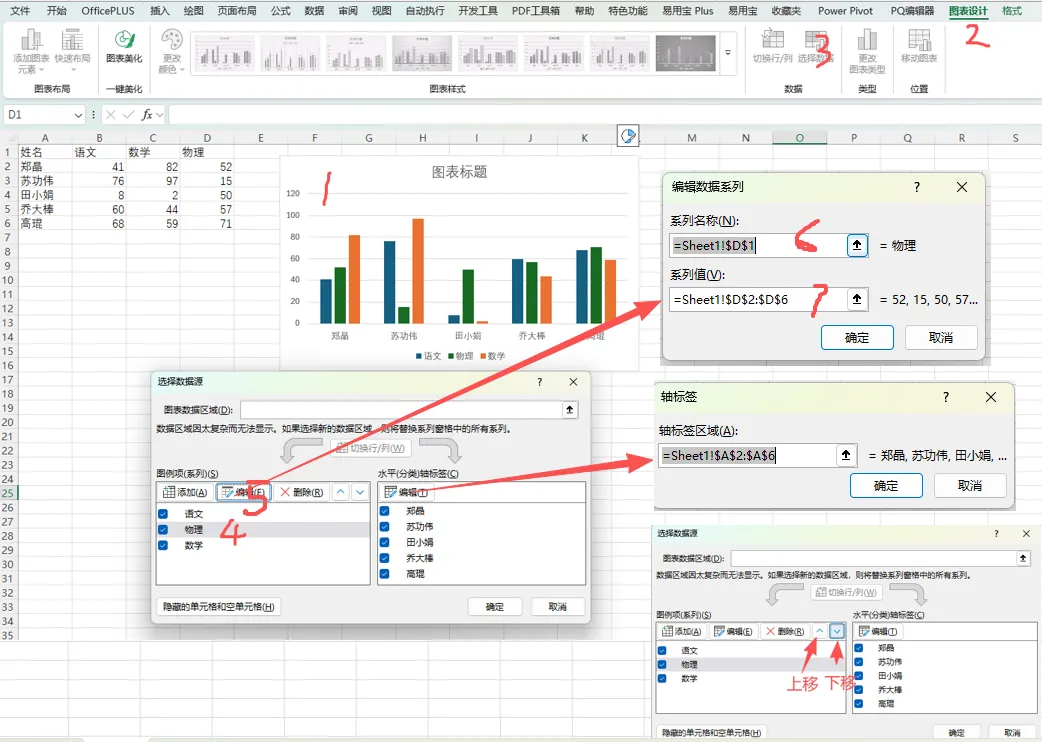Click the 添加图表元素 ribbon icon
Image resolution: width=1042 pixels, height=742 pixels.
click(x=31, y=50)
